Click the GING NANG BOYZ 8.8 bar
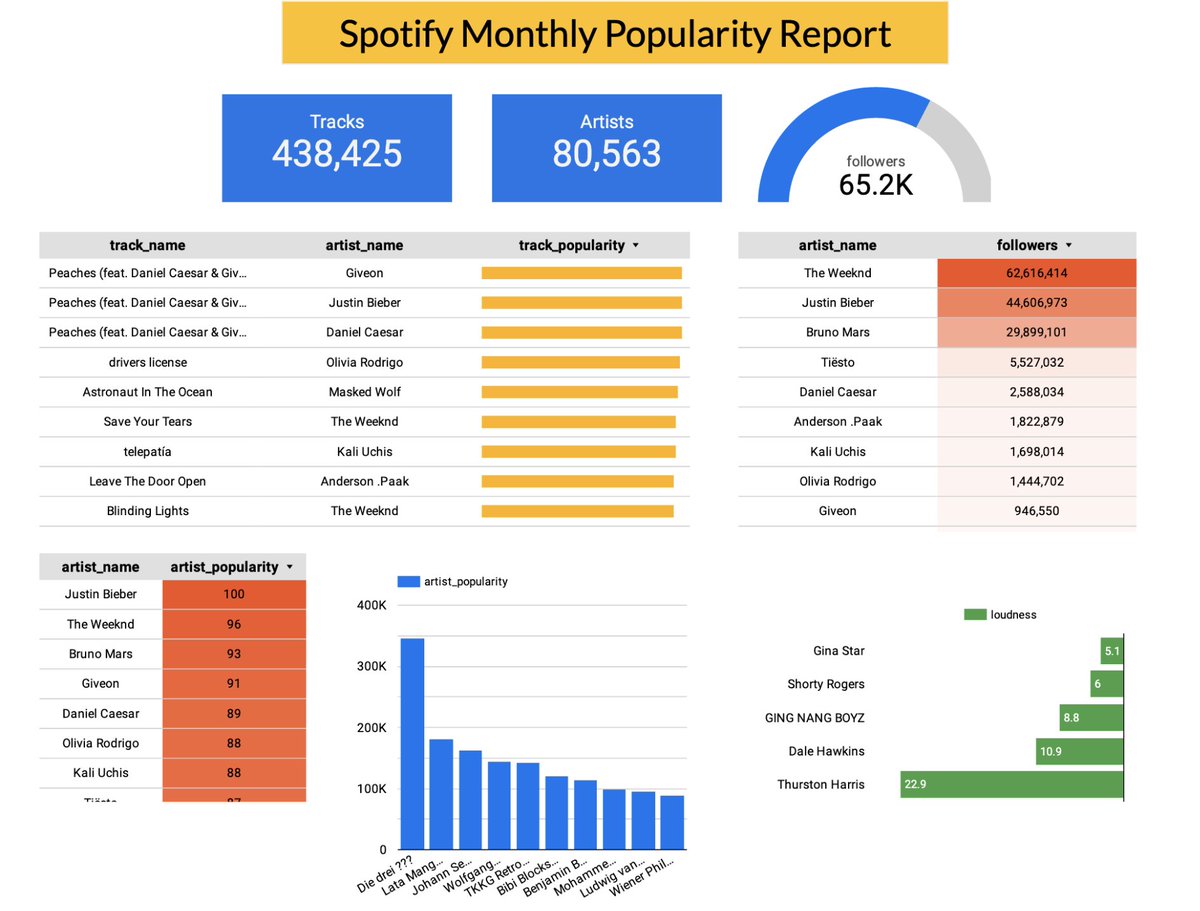The width and height of the screenshot is (1200, 911). click(1091, 718)
